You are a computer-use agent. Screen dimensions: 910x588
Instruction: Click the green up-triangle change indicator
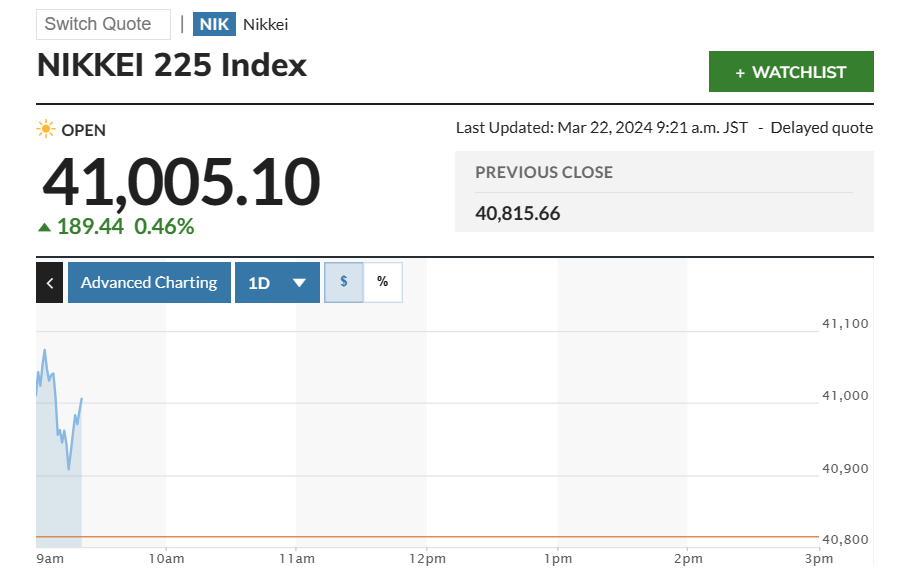pyautogui.click(x=44, y=227)
